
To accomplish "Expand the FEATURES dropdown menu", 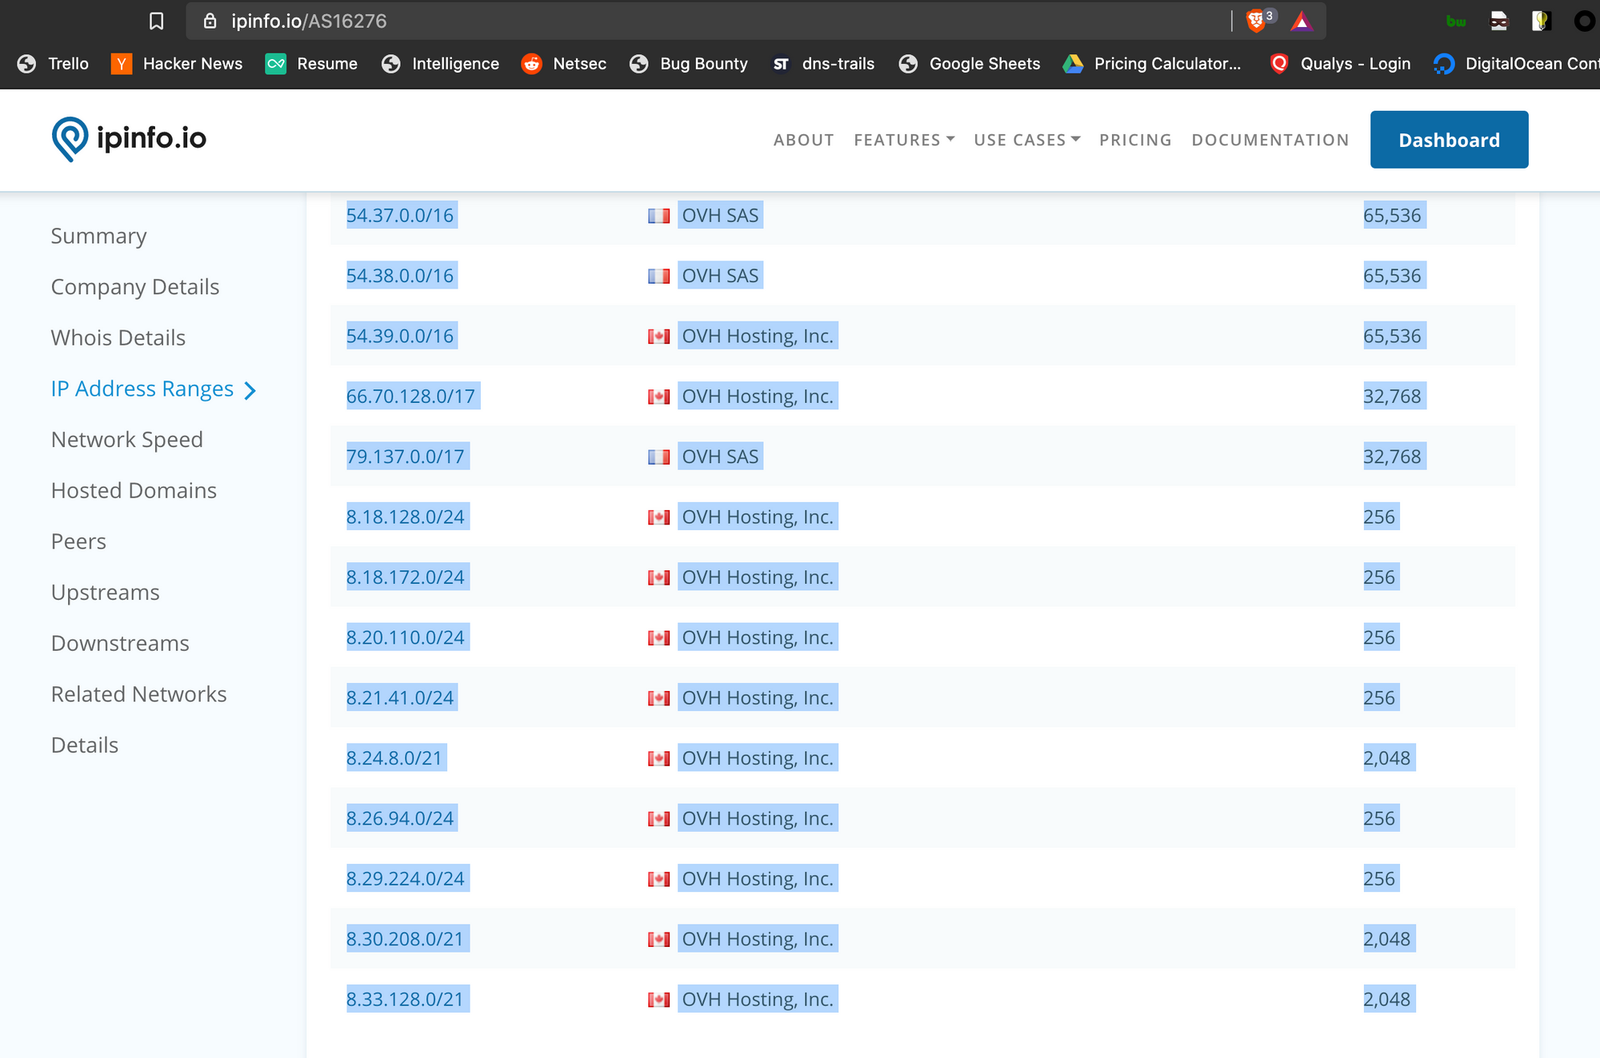I will [904, 140].
